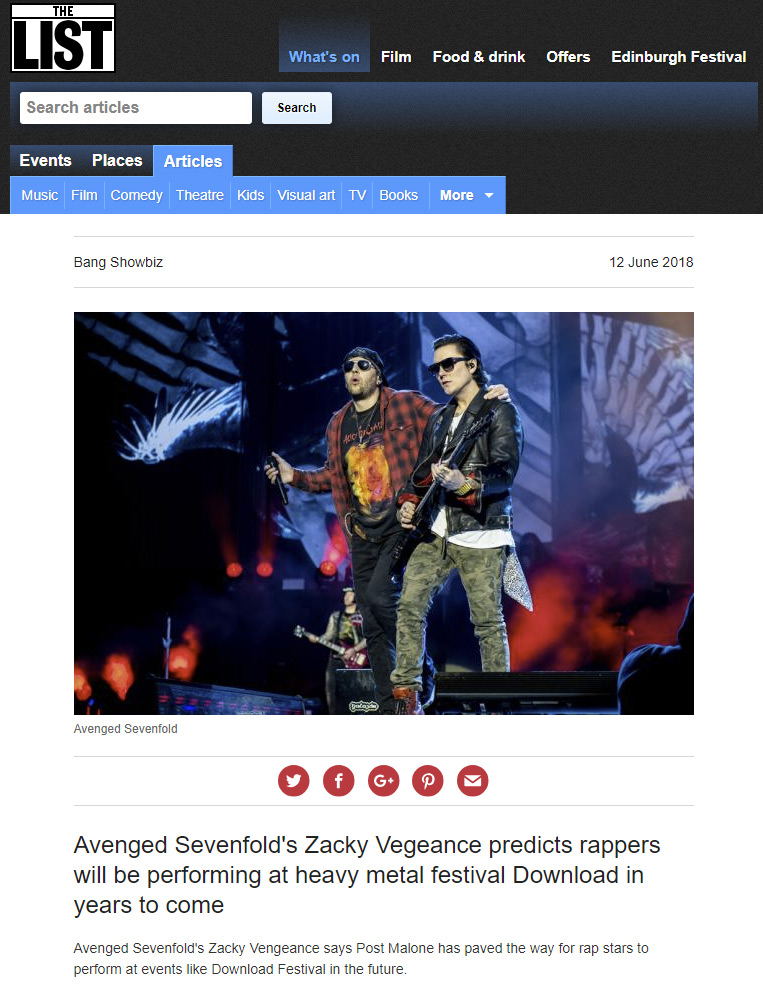Open the Film top menu
The image size is (763, 995).
tap(396, 56)
